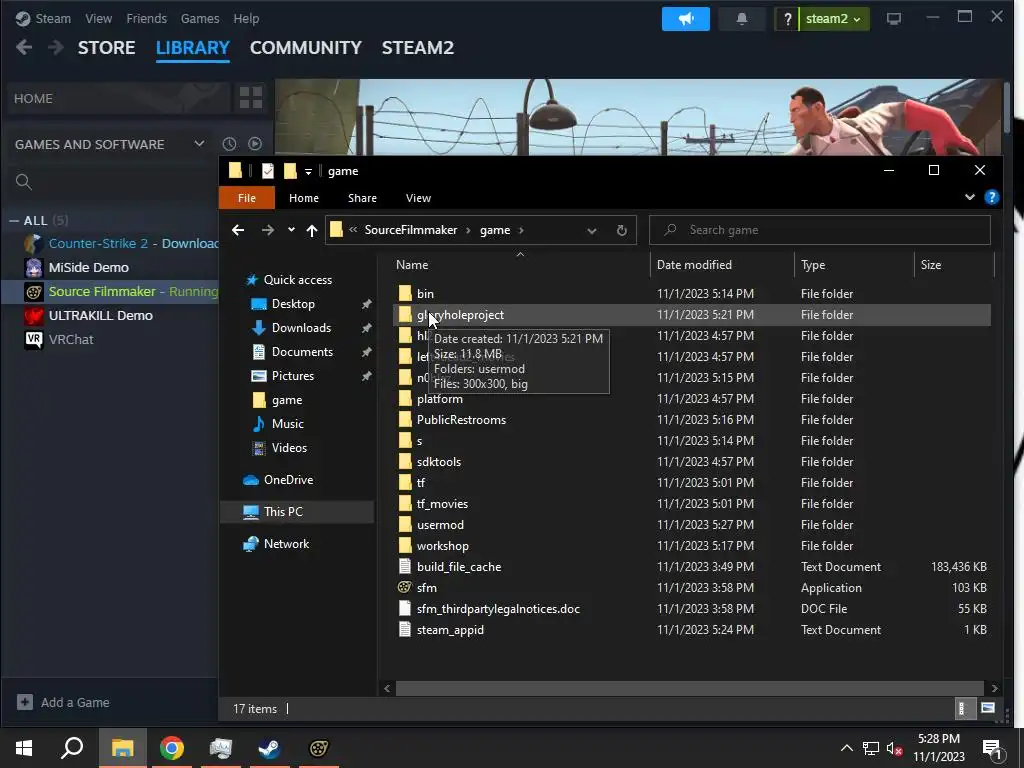
Task: Open Explorer View ribbon tab
Action: click(418, 198)
